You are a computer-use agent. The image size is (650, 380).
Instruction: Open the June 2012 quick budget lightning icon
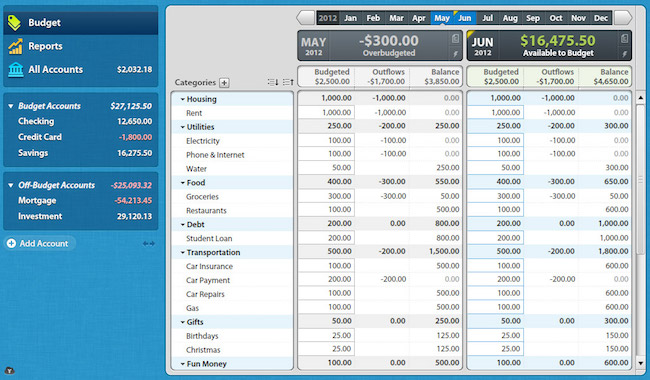point(624,54)
